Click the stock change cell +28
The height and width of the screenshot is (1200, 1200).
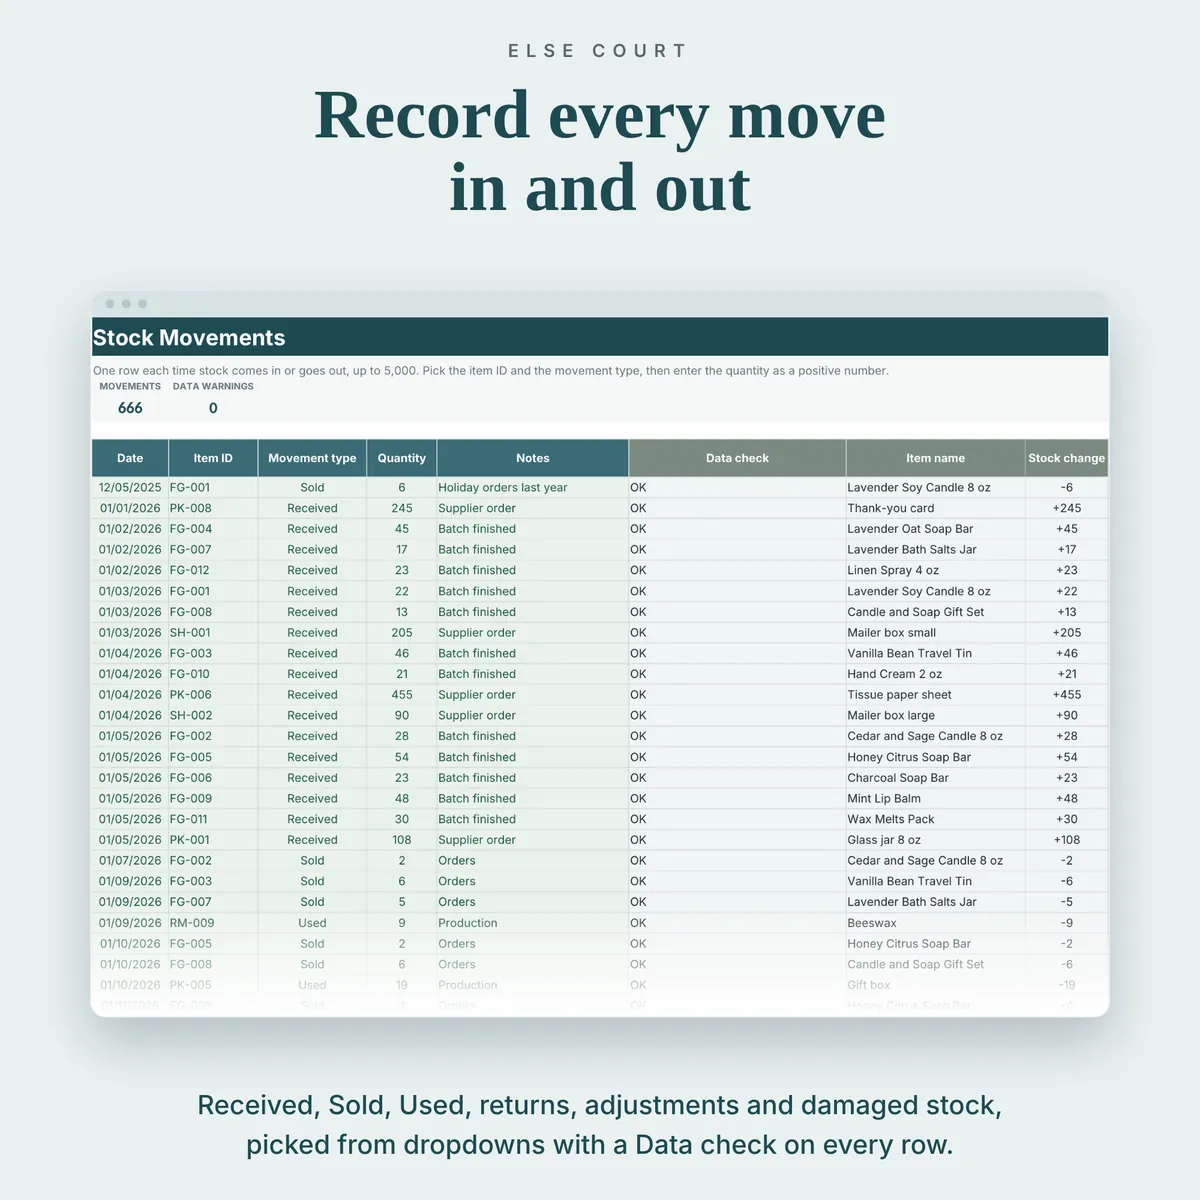[x=1067, y=736]
